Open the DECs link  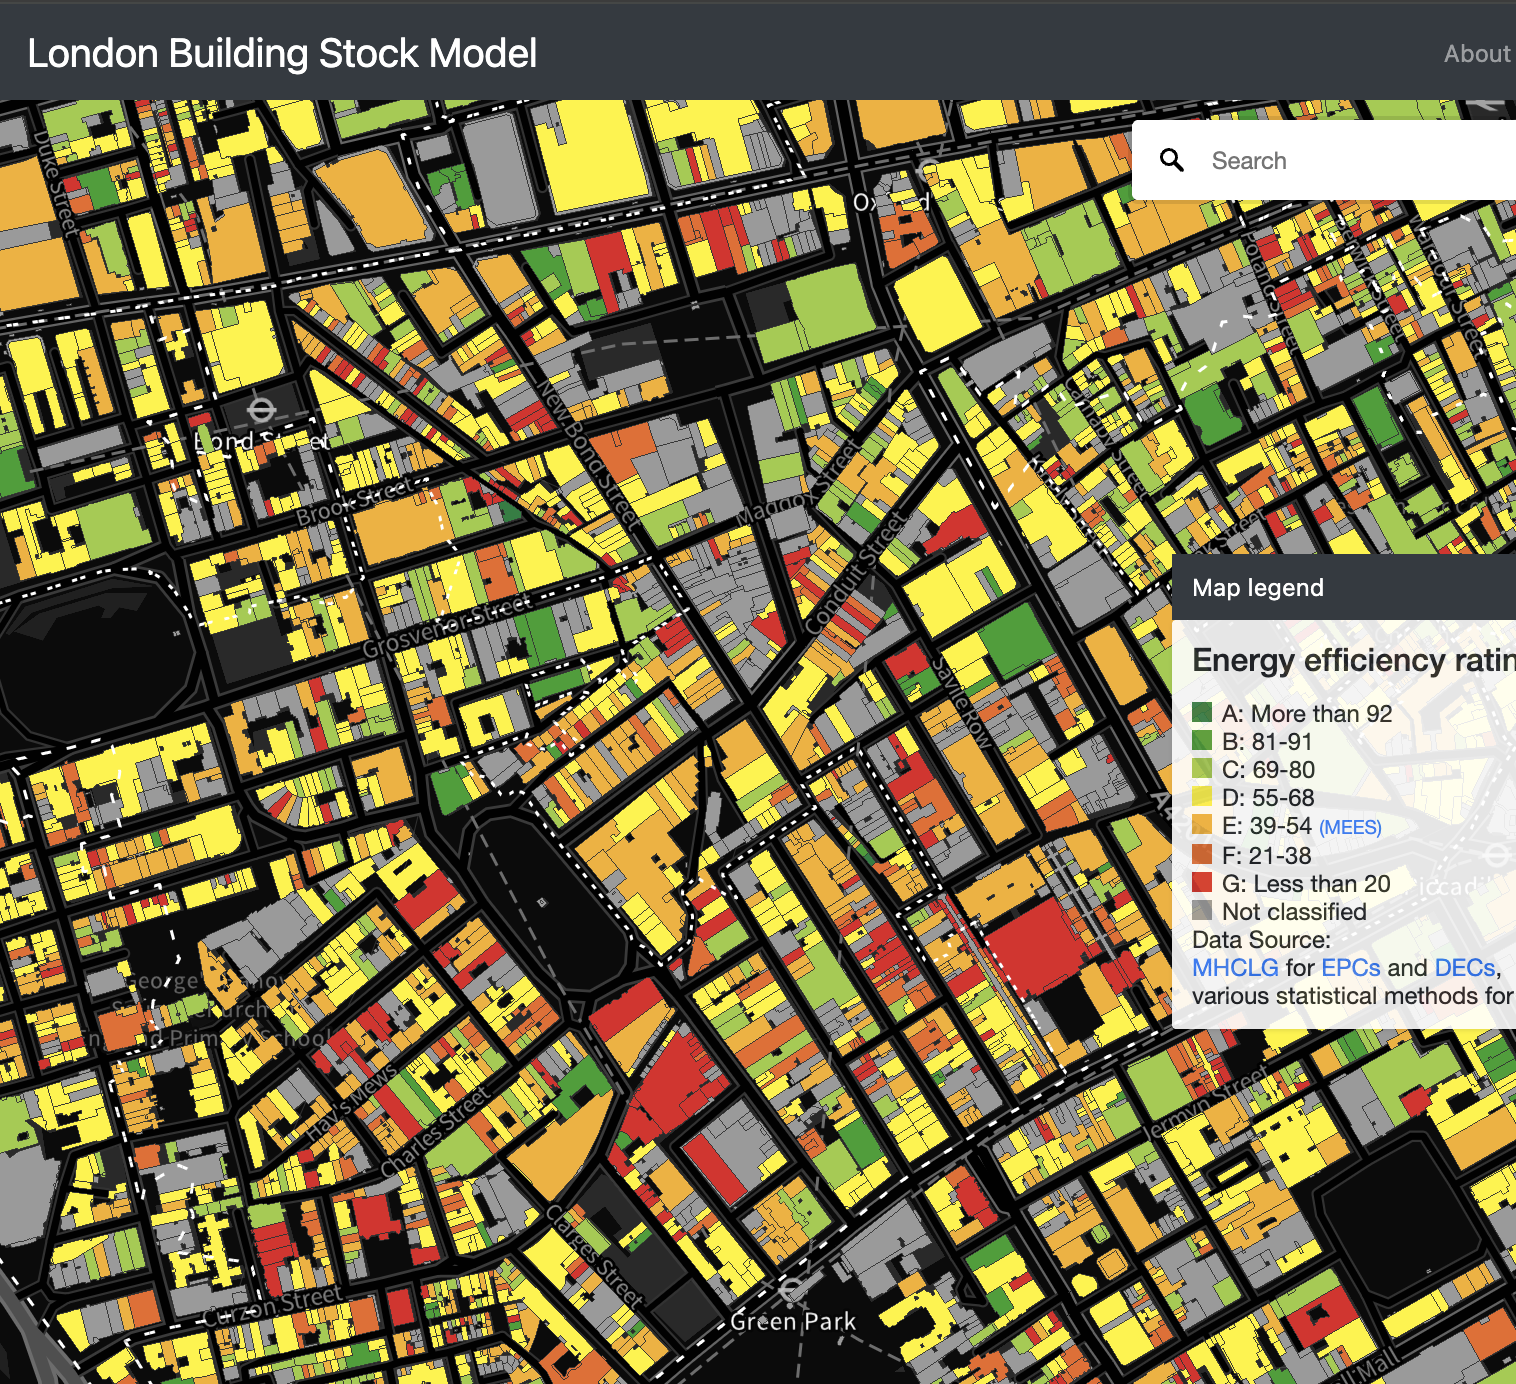(x=1465, y=968)
